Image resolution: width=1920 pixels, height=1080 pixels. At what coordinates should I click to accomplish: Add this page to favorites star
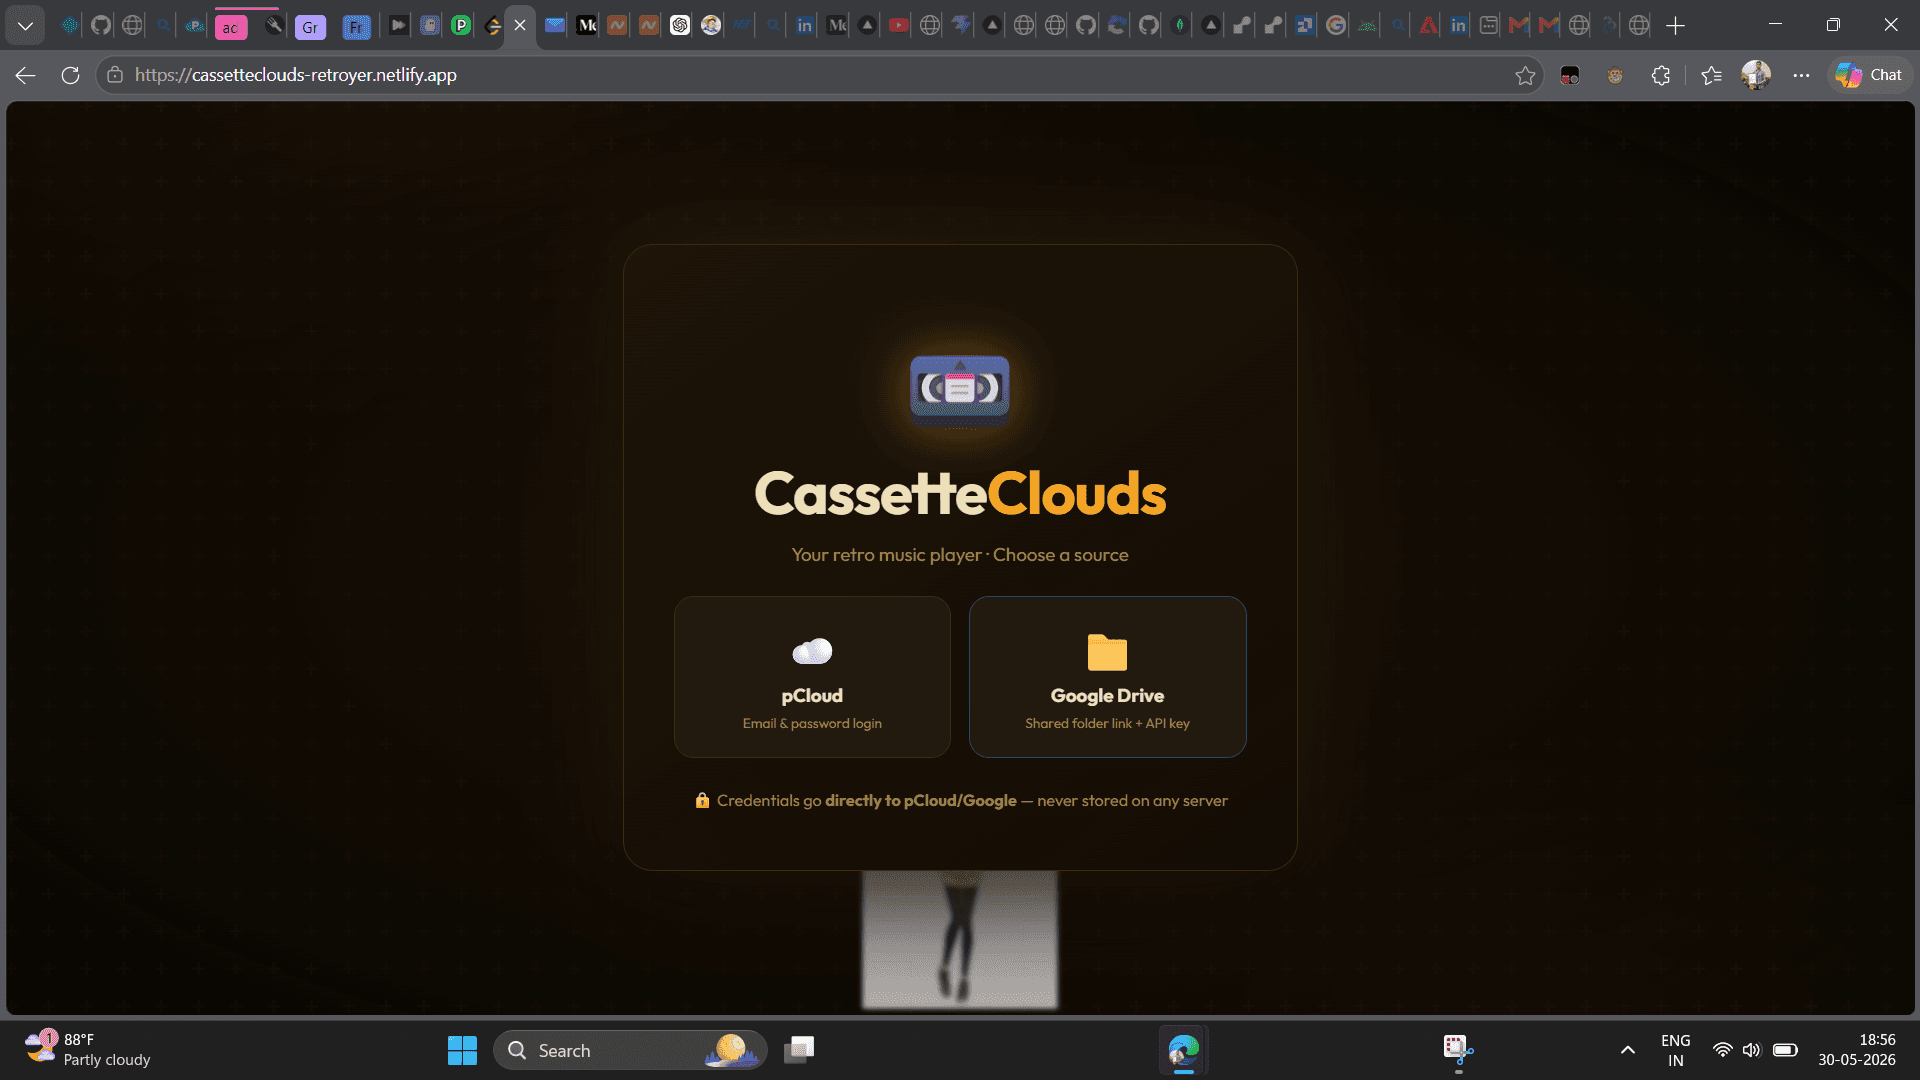coord(1525,75)
